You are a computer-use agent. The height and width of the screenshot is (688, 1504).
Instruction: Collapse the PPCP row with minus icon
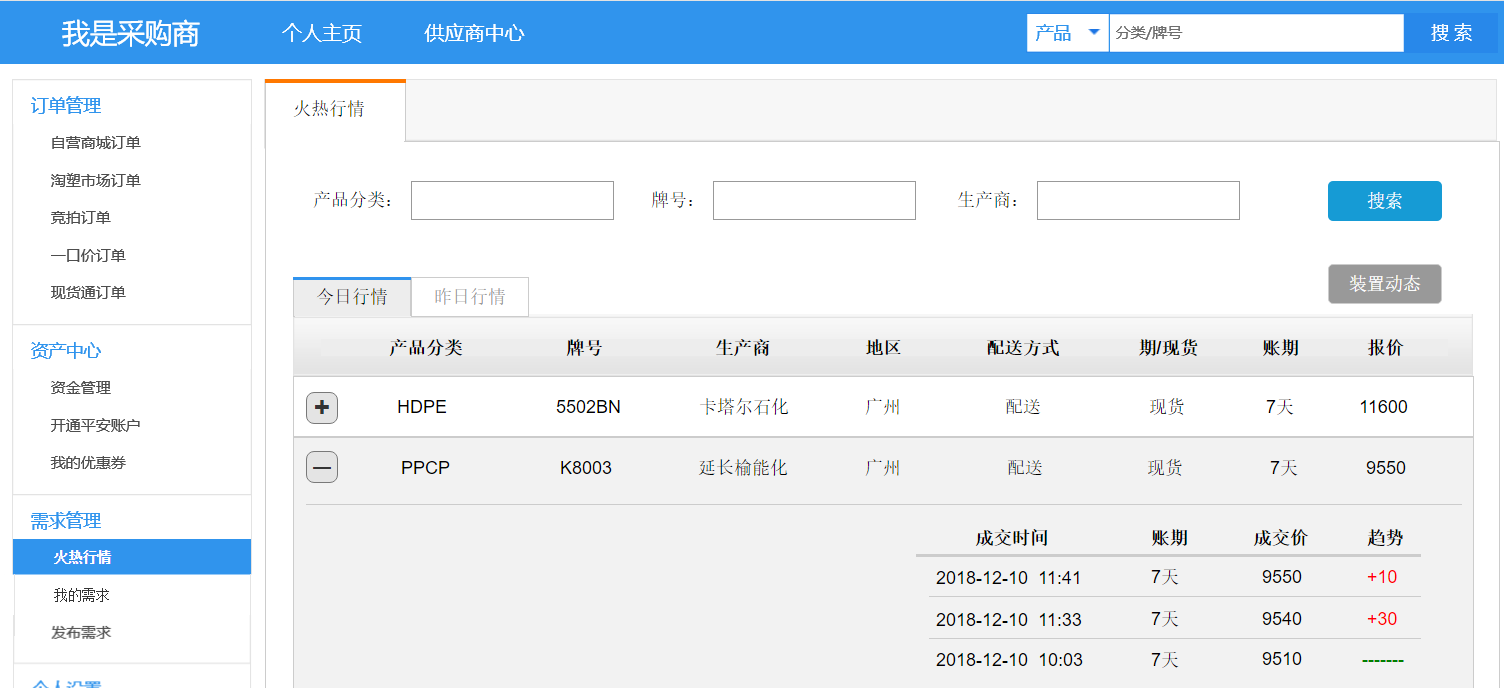[321, 468]
